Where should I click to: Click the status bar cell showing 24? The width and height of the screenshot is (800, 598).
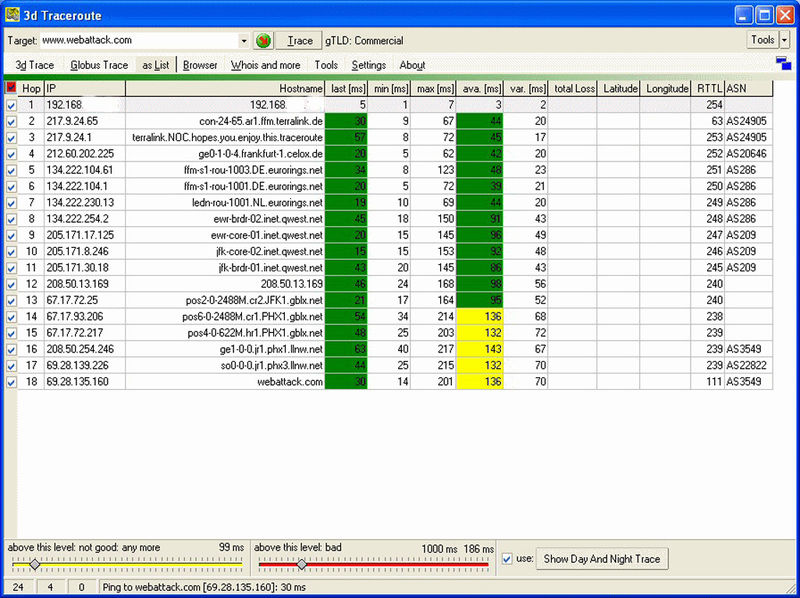[x=18, y=587]
